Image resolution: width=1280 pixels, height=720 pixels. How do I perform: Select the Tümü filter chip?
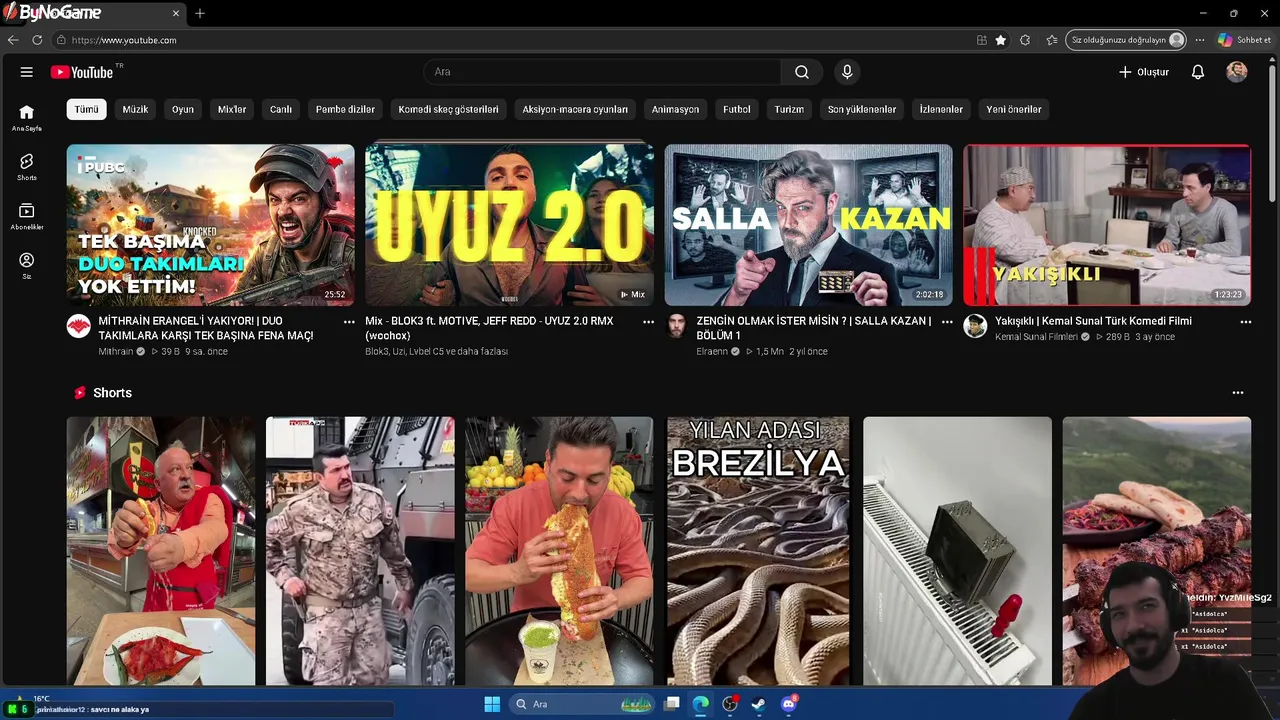87,109
